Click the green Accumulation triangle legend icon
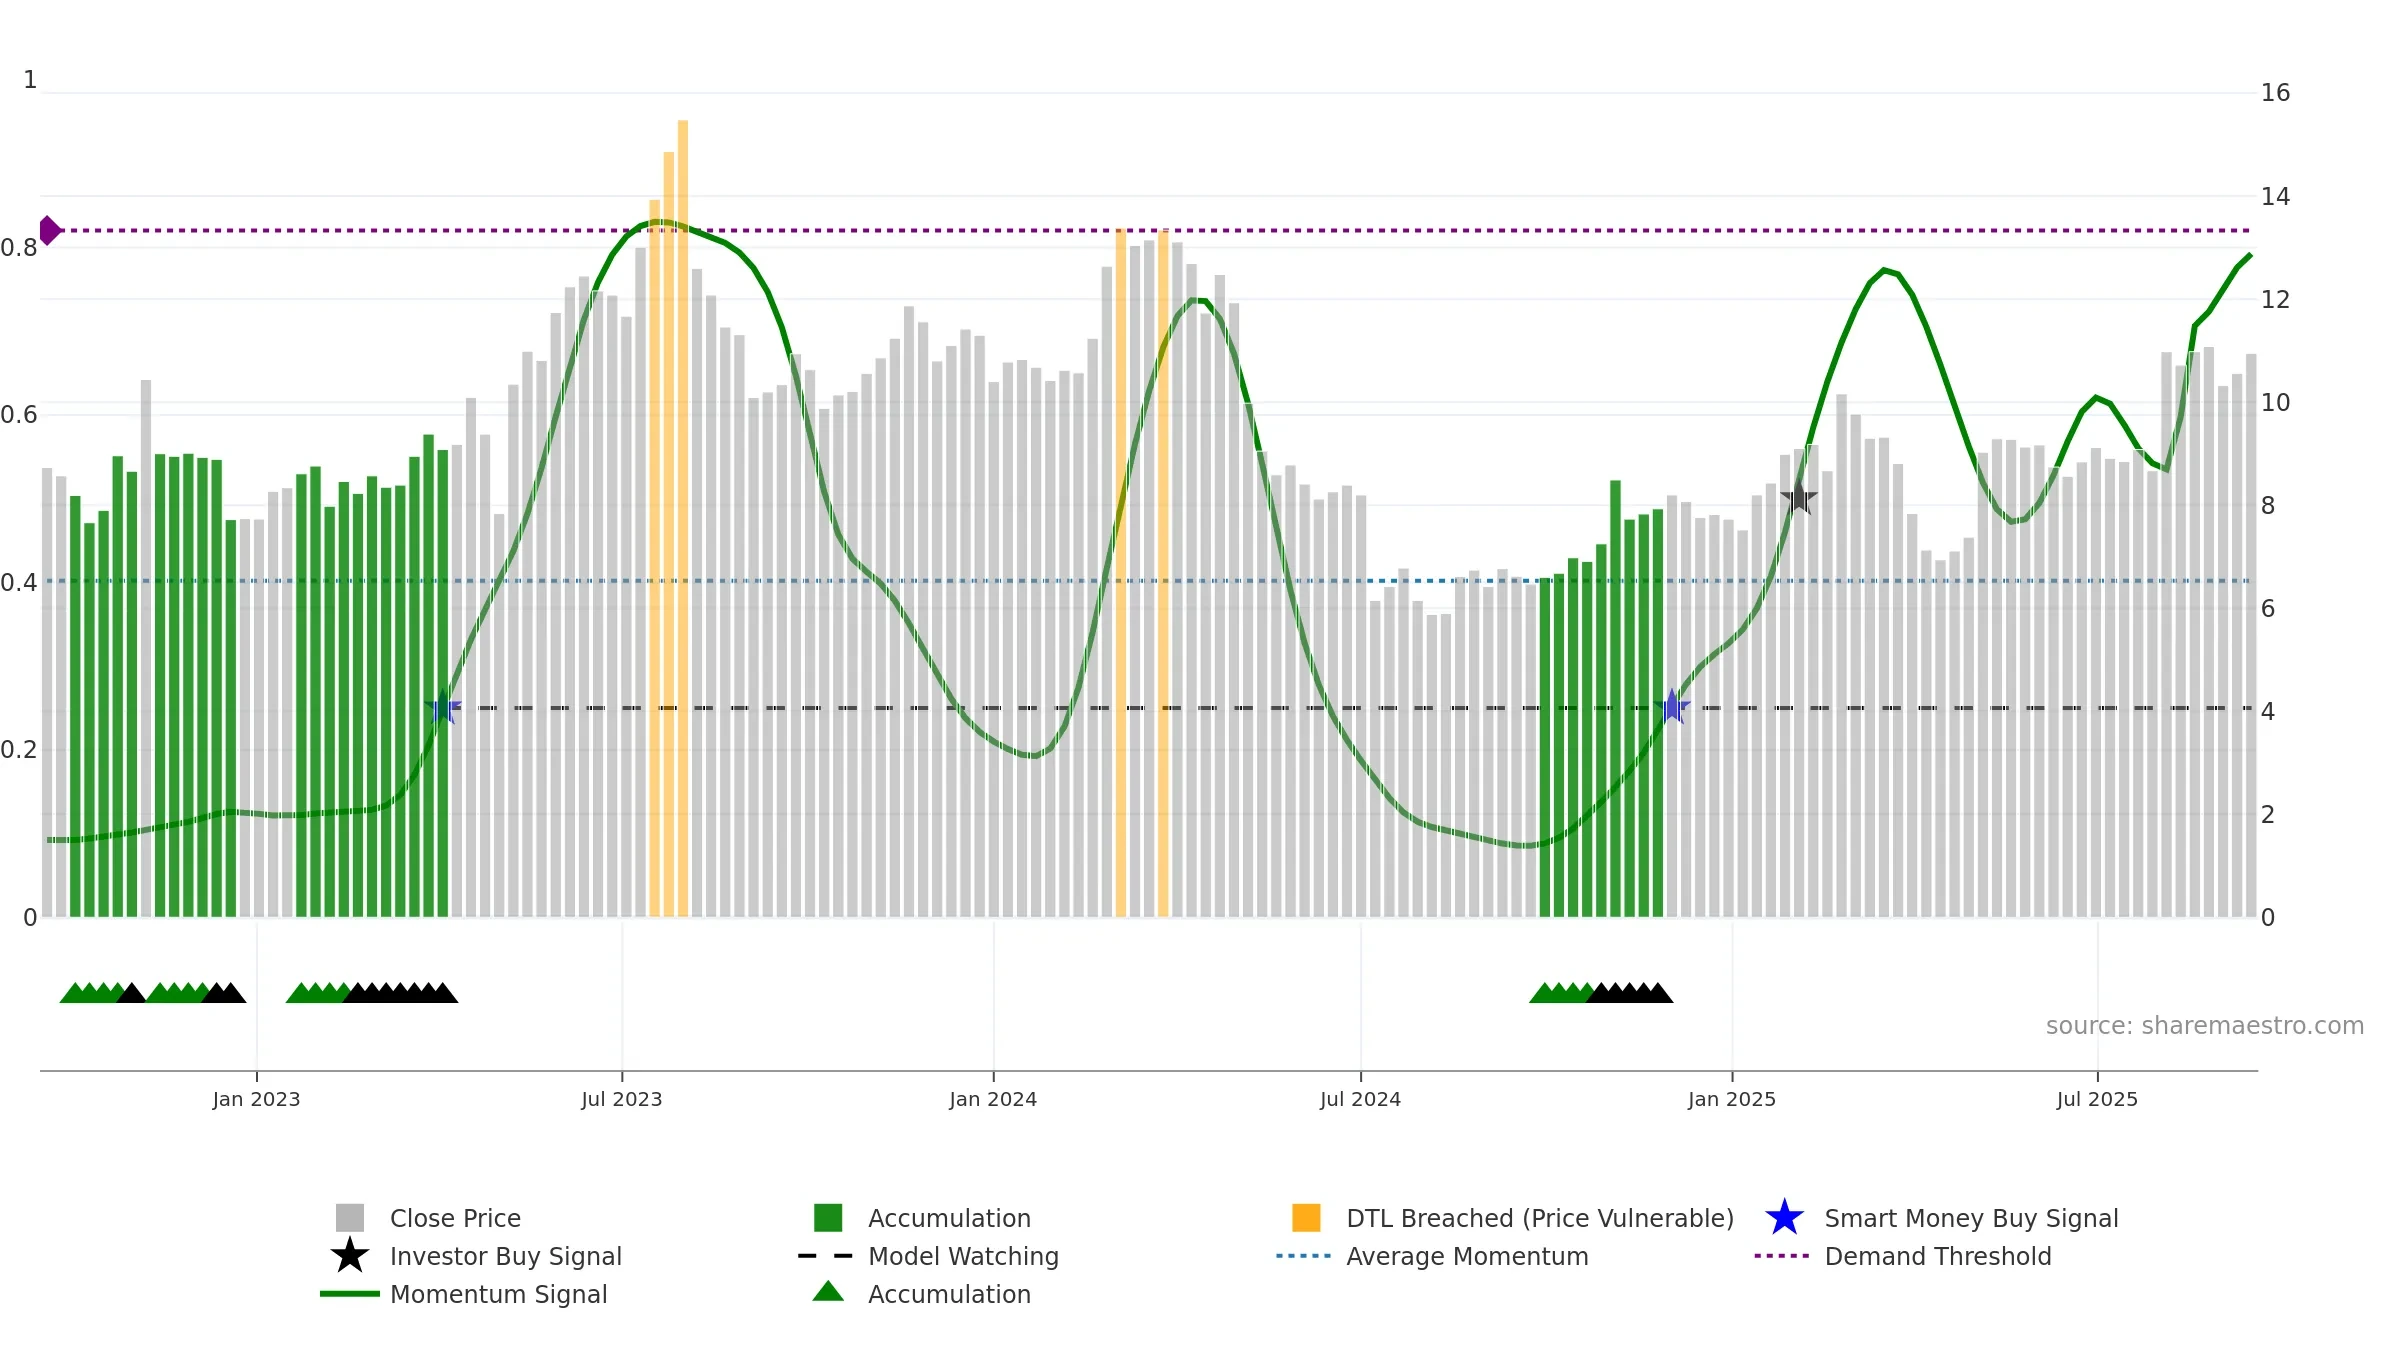The image size is (2400, 1350). click(828, 1291)
